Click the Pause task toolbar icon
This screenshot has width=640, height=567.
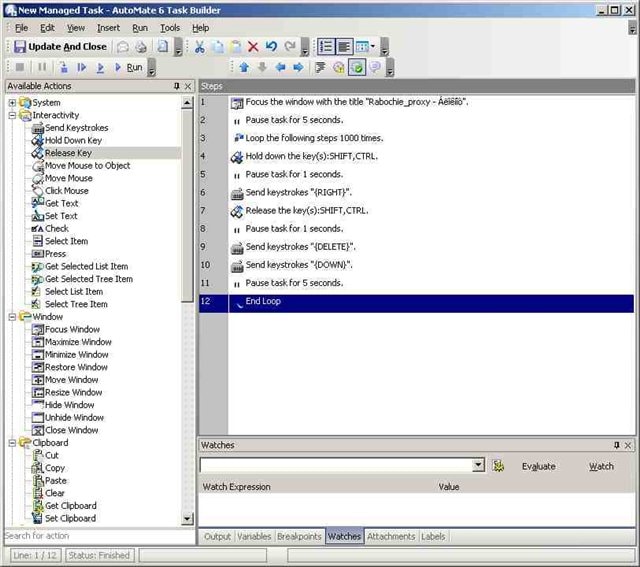tap(42, 68)
